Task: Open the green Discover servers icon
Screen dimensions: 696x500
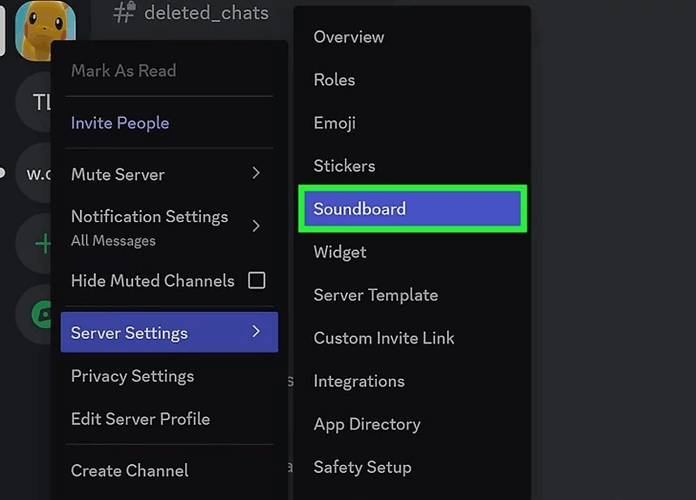Action: tap(41, 314)
